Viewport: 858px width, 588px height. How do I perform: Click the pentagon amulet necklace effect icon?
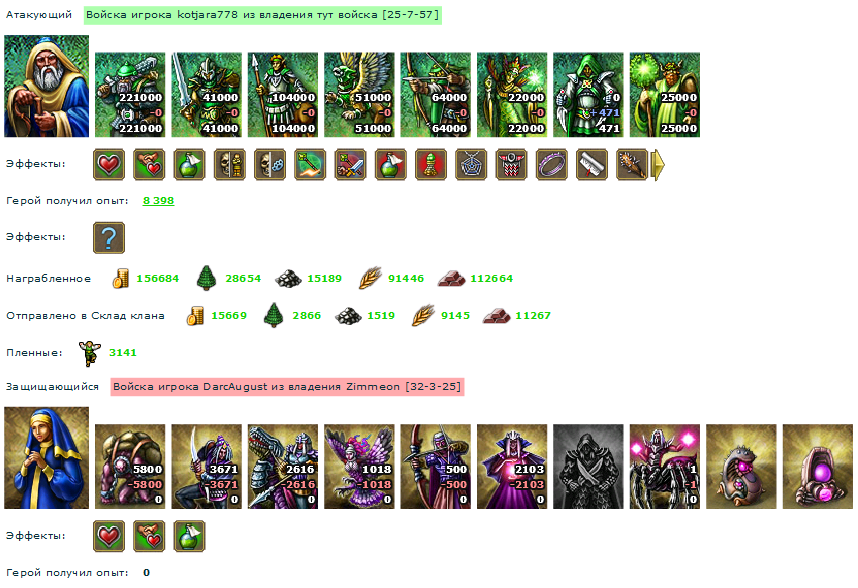471,164
